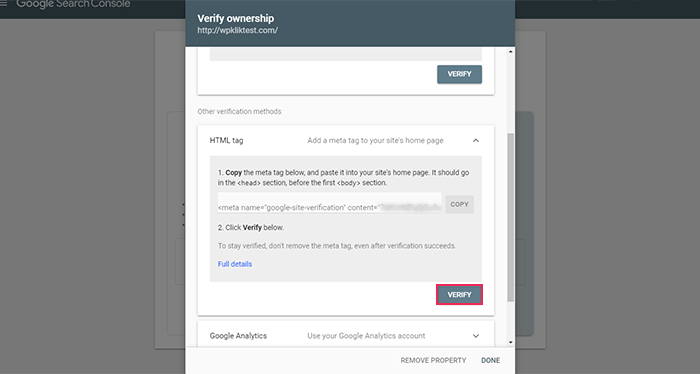Collapse the HTML tag section chevron

(x=476, y=141)
